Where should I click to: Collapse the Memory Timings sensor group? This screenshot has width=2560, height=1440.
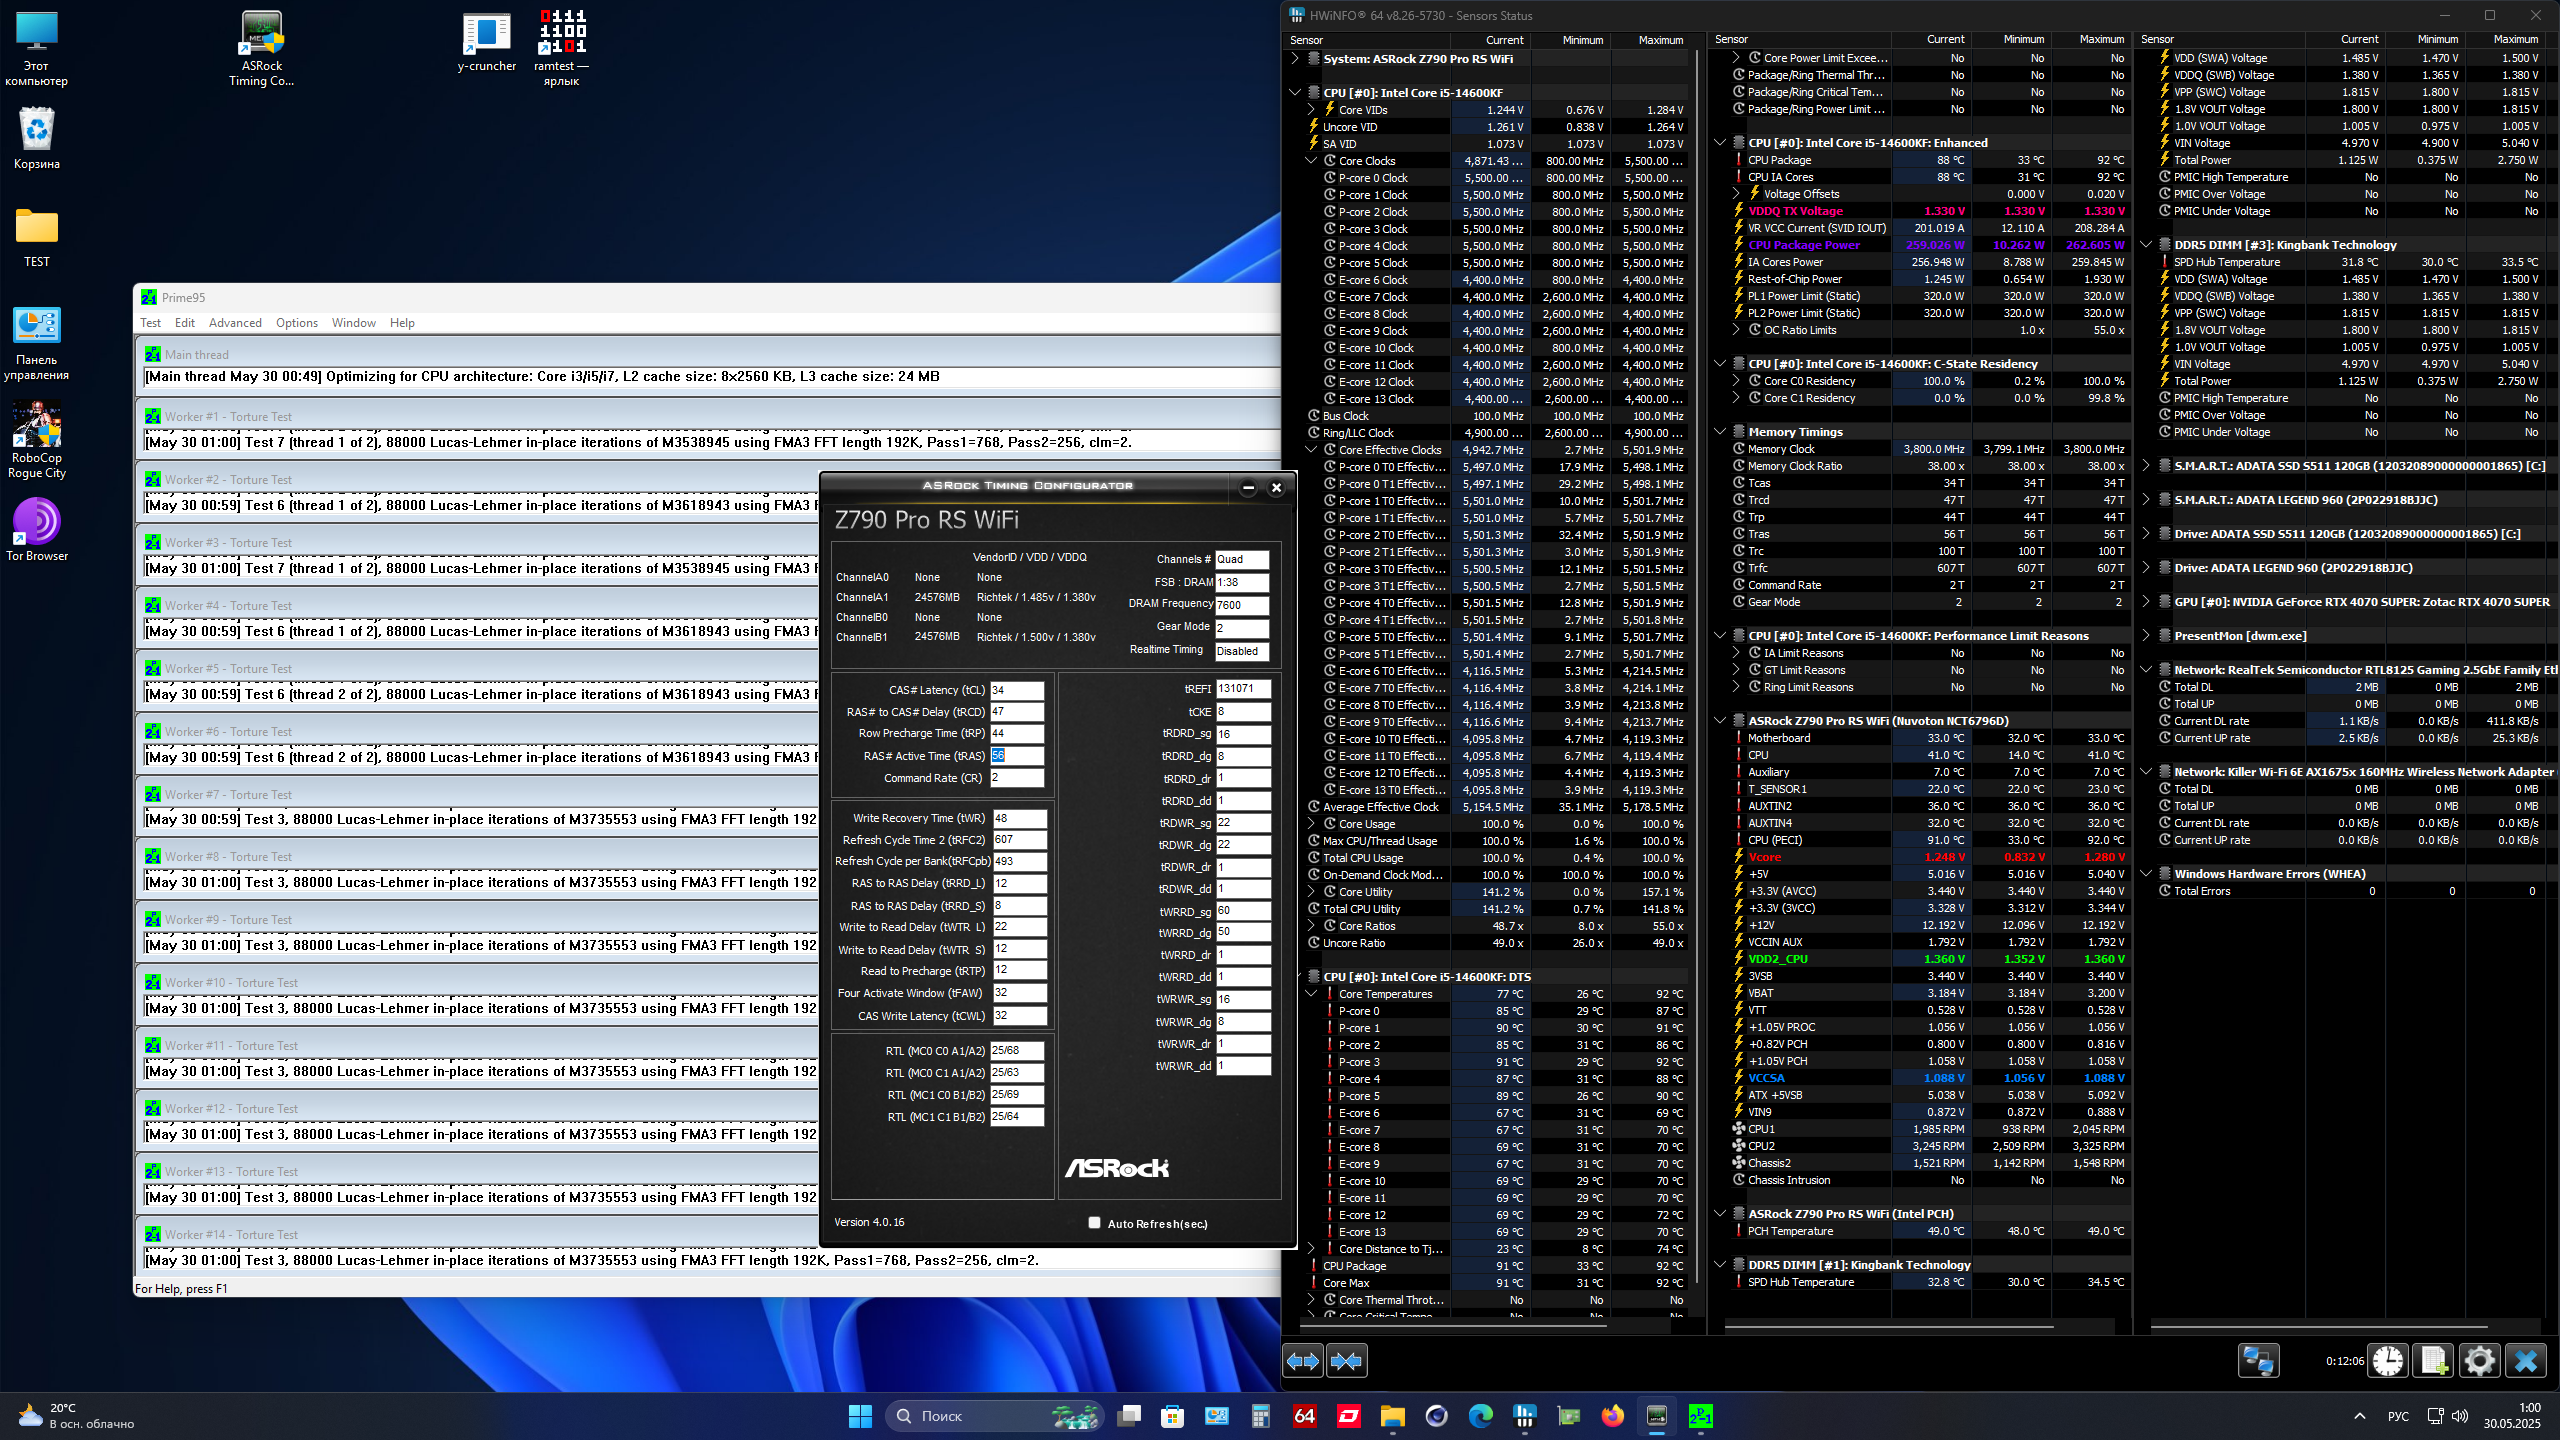click(1720, 432)
